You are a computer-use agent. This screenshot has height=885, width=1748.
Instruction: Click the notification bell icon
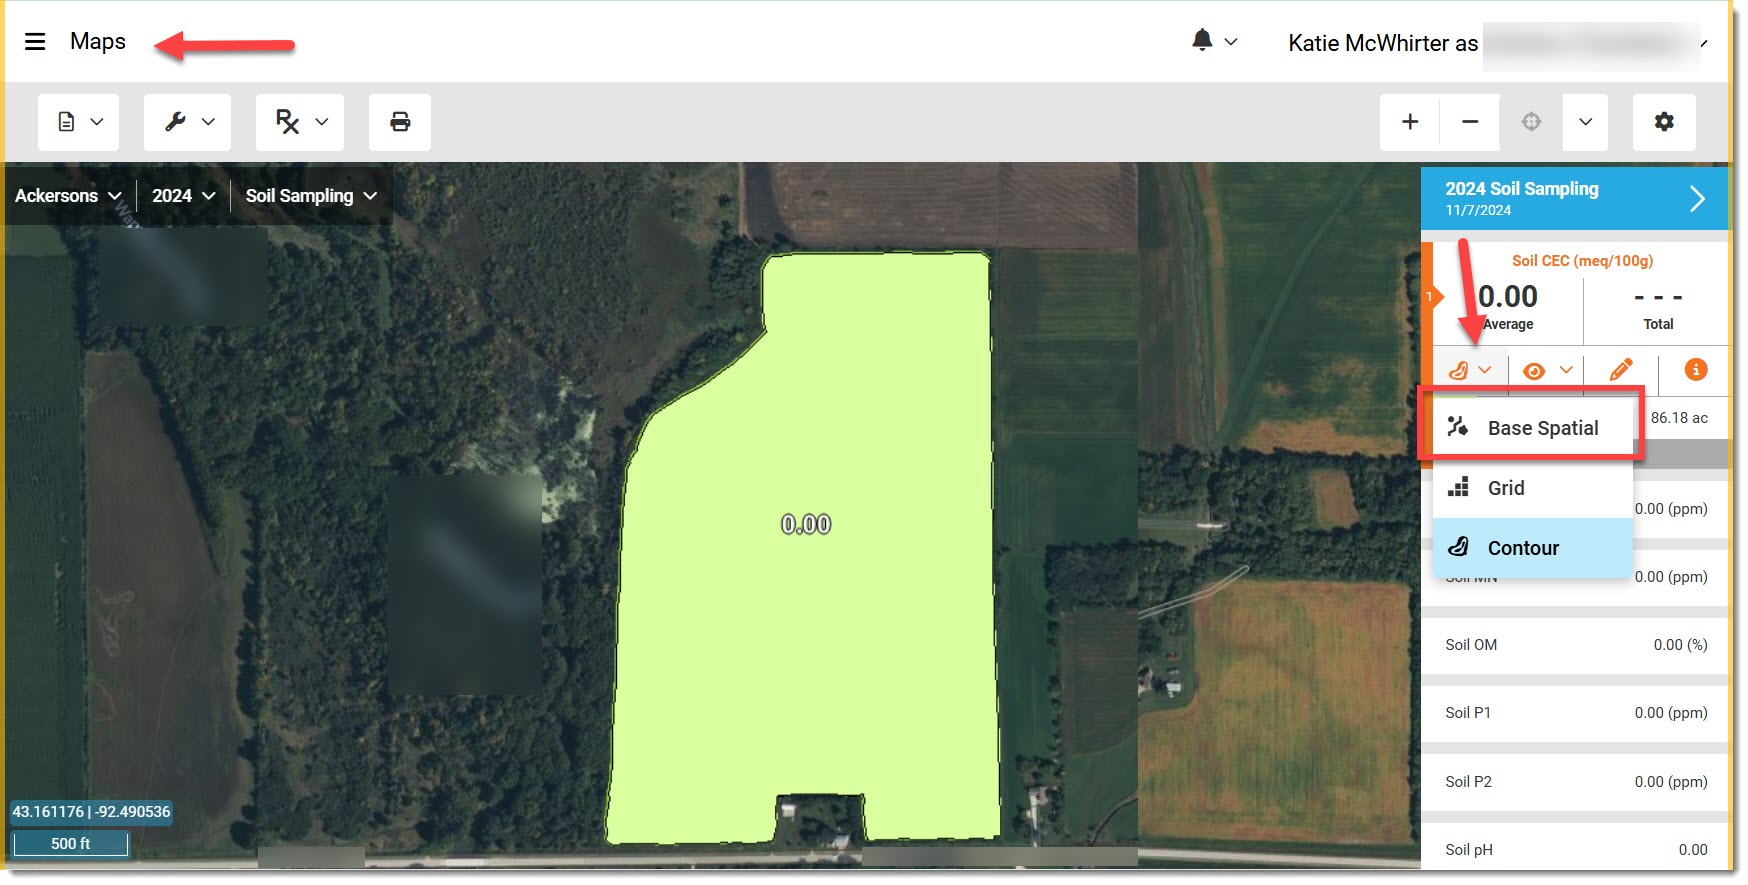(1202, 40)
